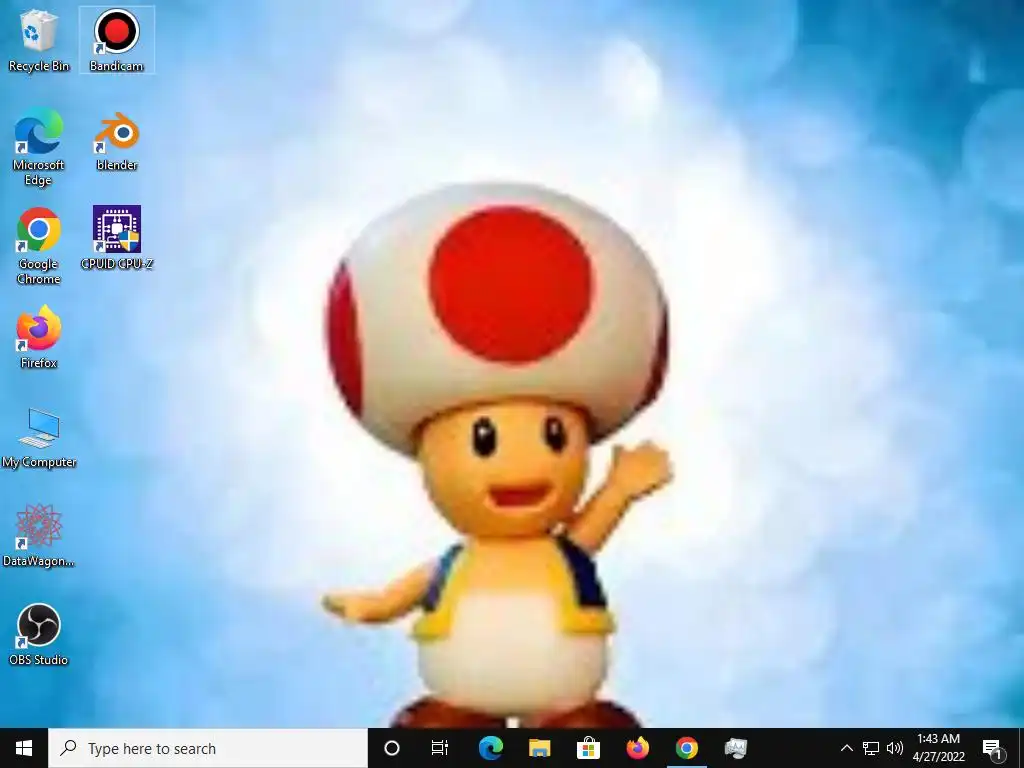Open the volume control tray icon
The width and height of the screenshot is (1024, 768).
coord(895,748)
